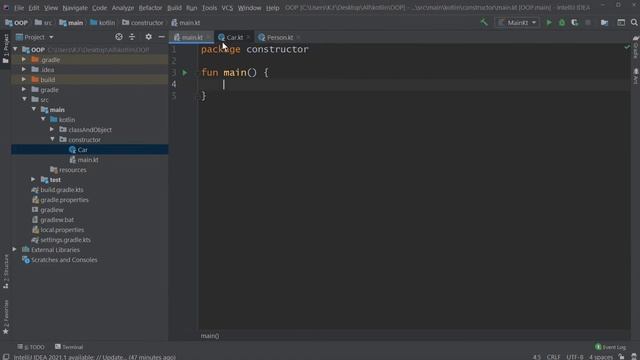Run the MainKt configuration
This screenshot has width=640, height=360.
point(549,23)
